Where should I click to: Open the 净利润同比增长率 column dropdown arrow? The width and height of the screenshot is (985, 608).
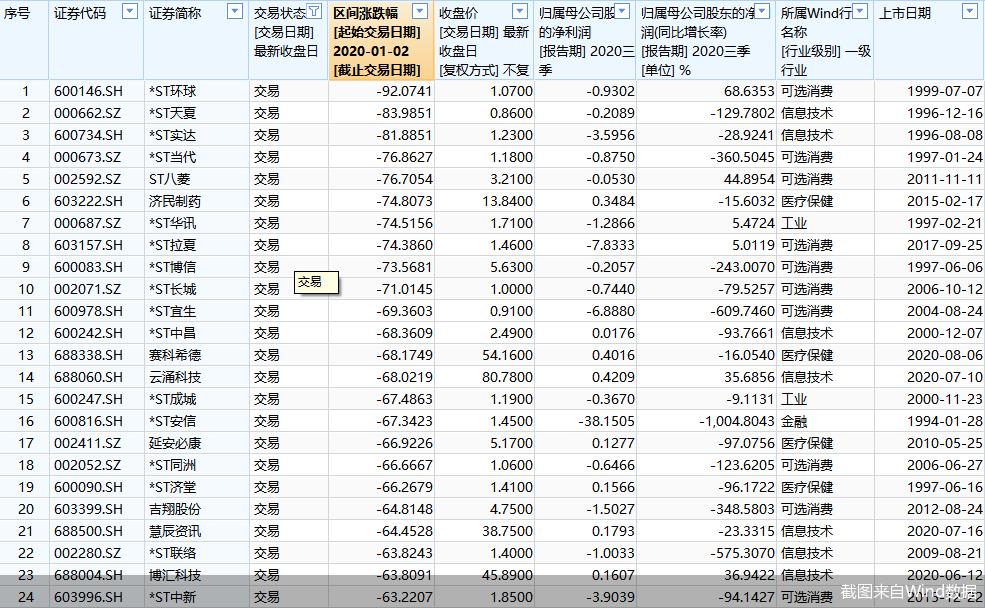(x=762, y=11)
